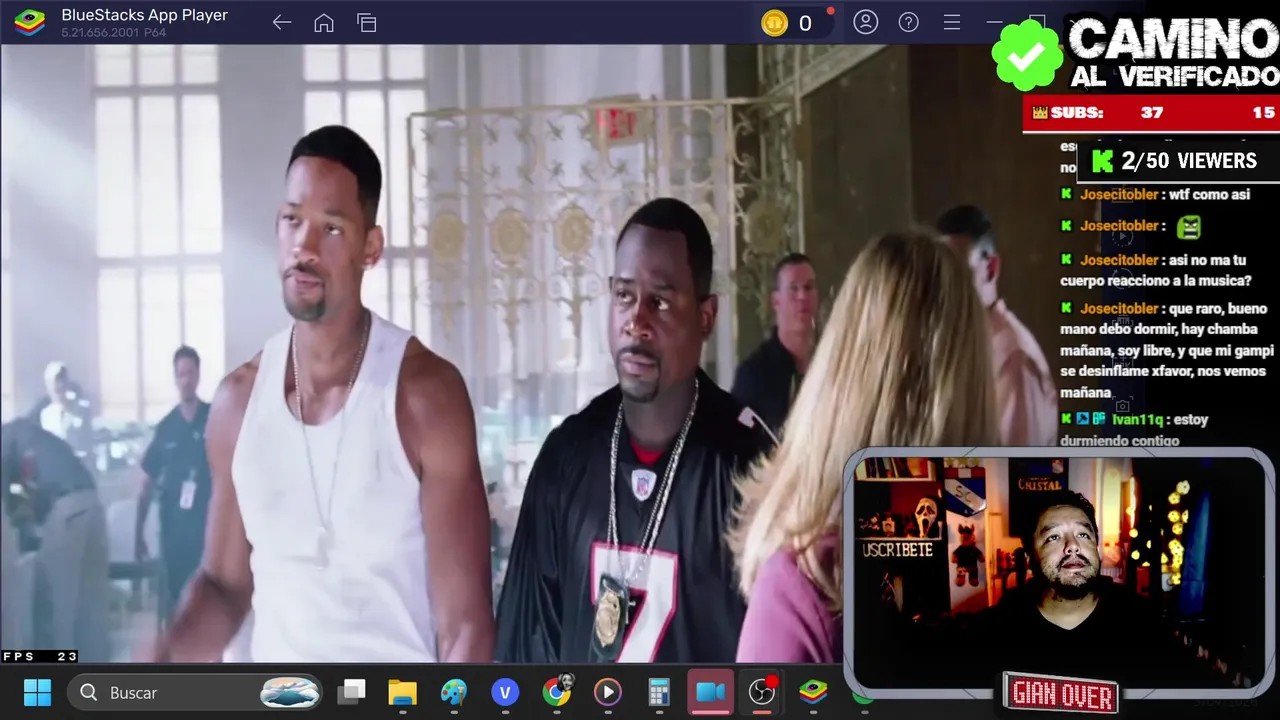
Task: Click the 'CAMINO AL VERIFICADO' banner text
Action: point(1173,53)
